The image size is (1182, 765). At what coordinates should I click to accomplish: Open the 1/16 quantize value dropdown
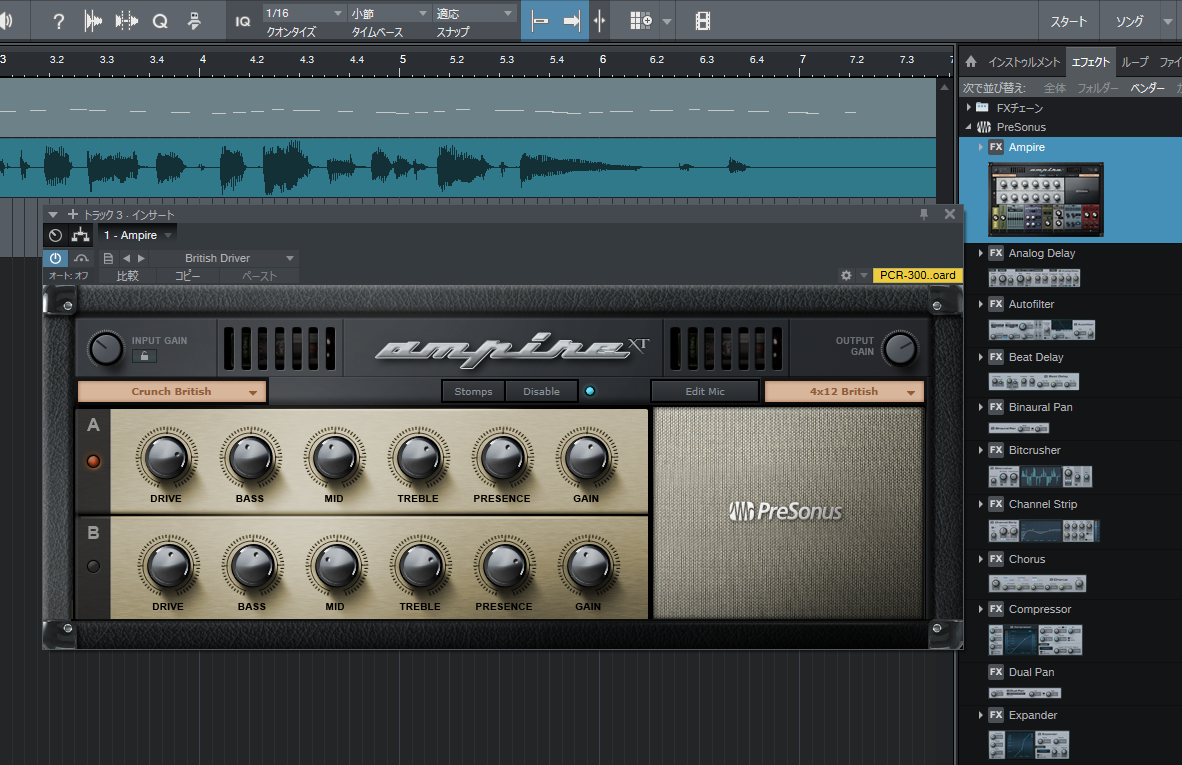coord(304,14)
